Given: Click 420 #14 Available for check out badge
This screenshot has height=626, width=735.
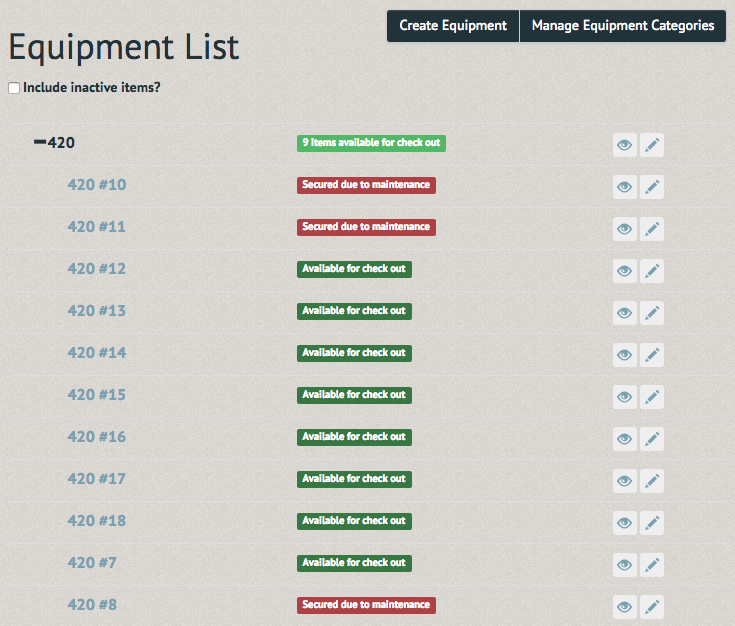Looking at the screenshot, I should pos(354,353).
